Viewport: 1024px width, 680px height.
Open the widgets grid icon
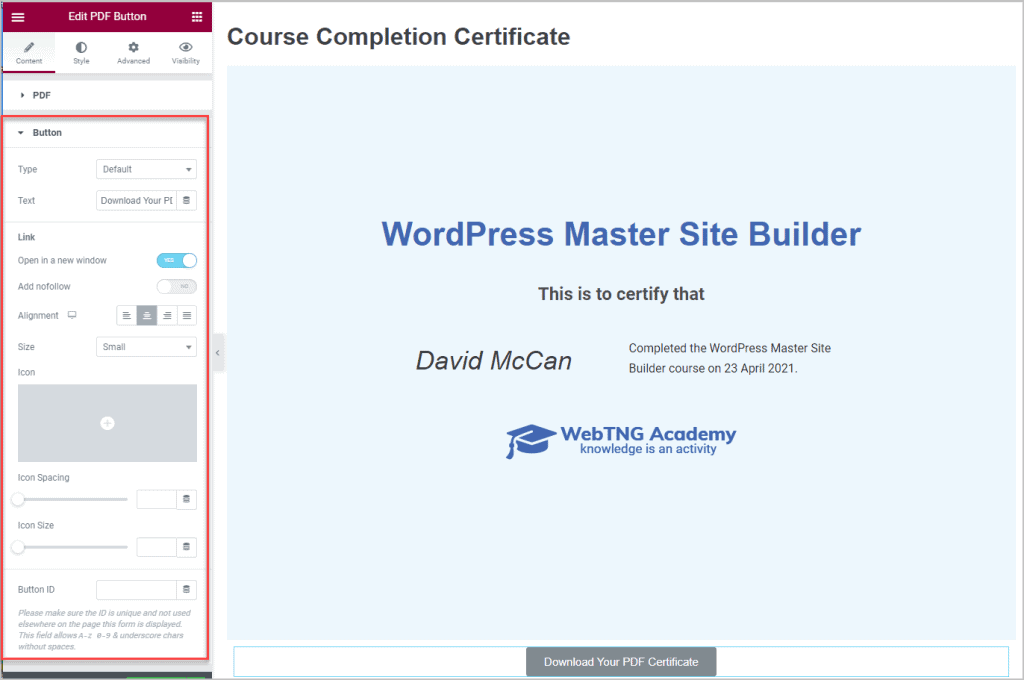point(197,17)
